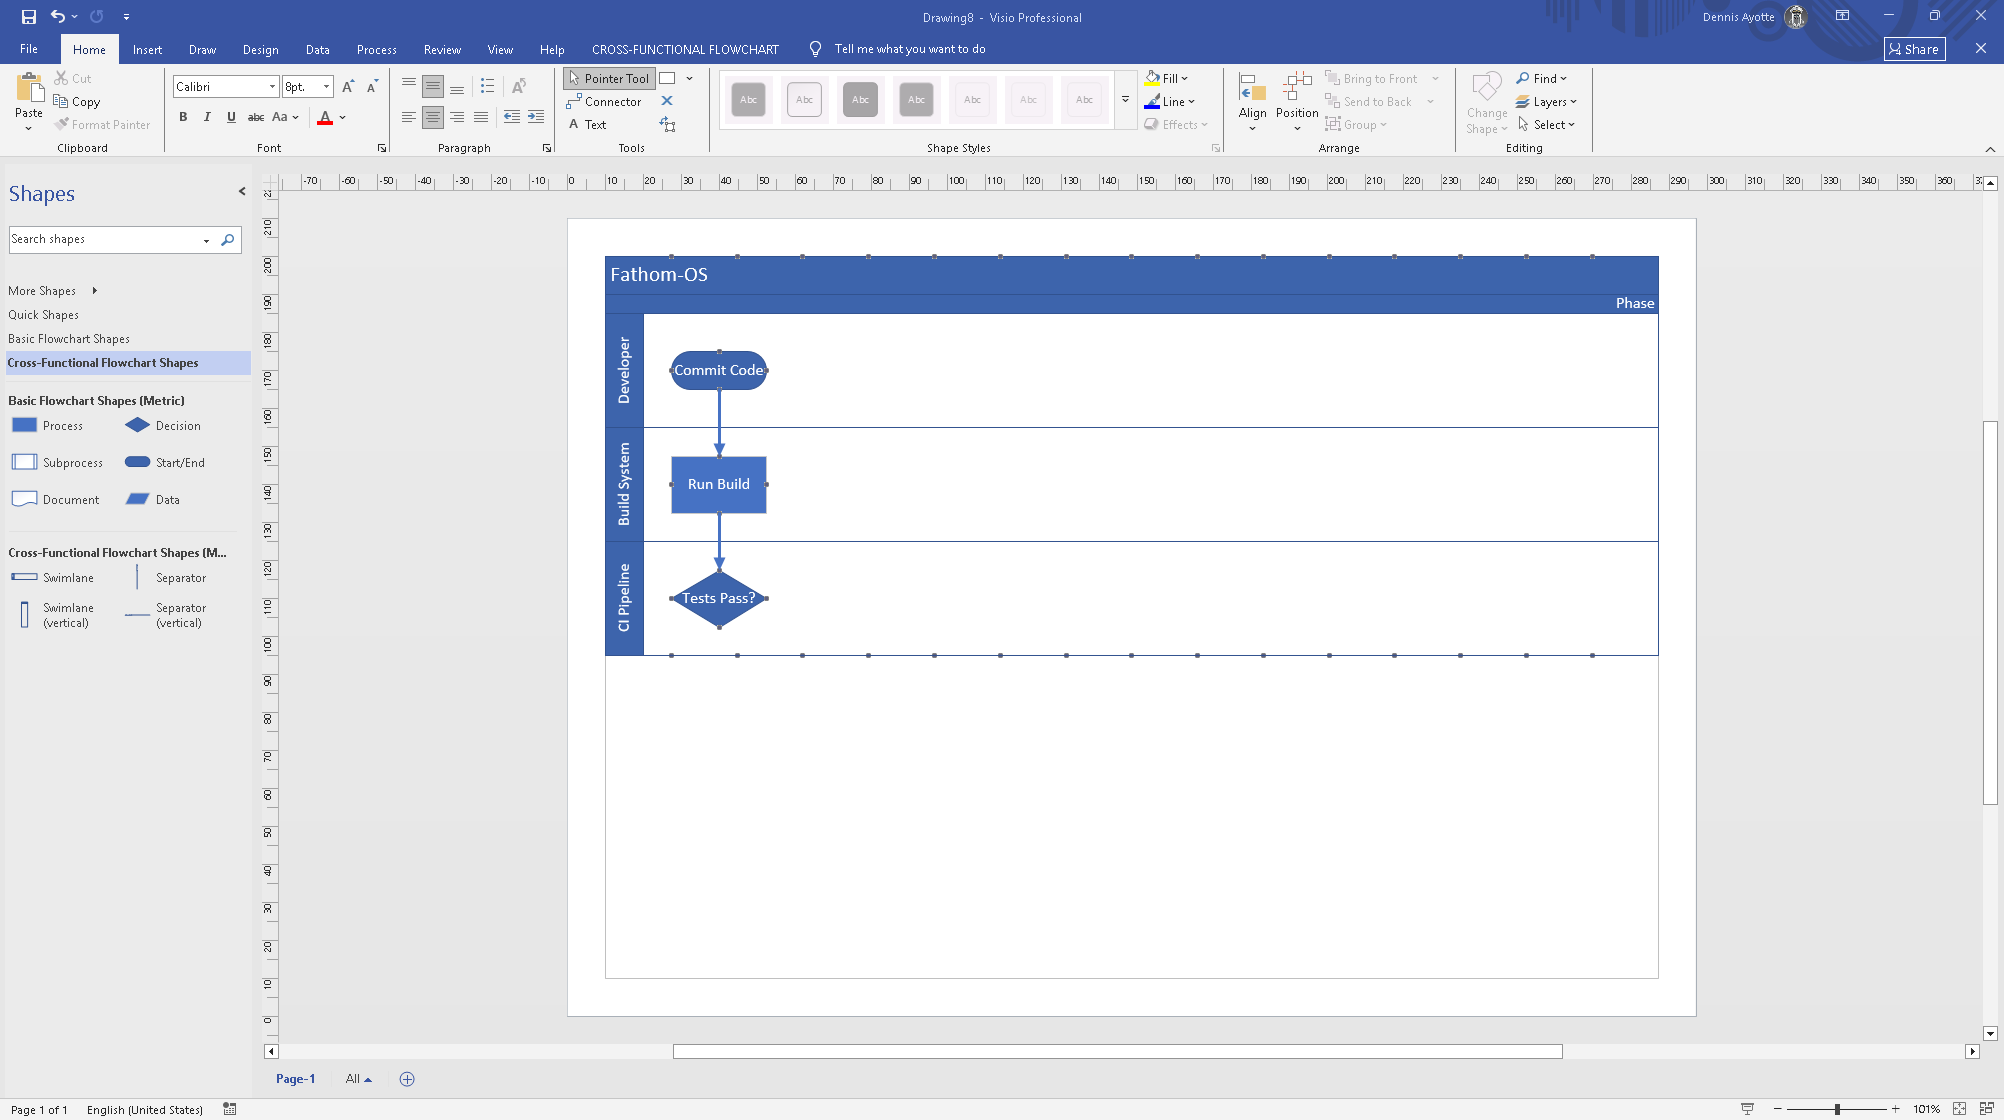Toggle center horizontal text alignment

(x=433, y=117)
